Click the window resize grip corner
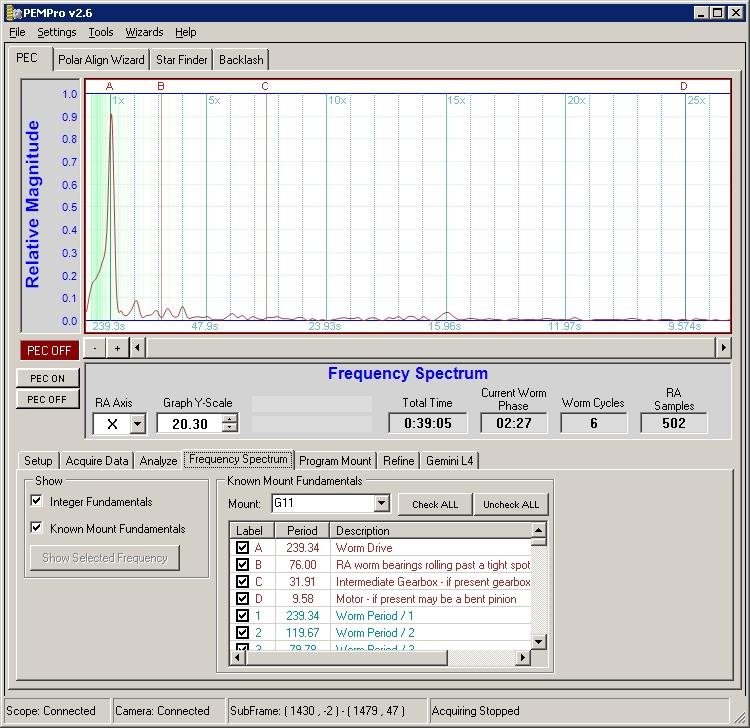This screenshot has width=750, height=728. coord(739,717)
